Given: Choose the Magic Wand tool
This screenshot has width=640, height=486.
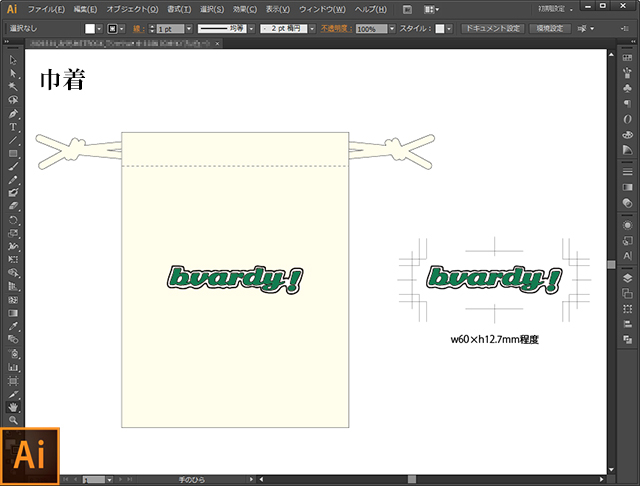Looking at the screenshot, I should (13, 87).
